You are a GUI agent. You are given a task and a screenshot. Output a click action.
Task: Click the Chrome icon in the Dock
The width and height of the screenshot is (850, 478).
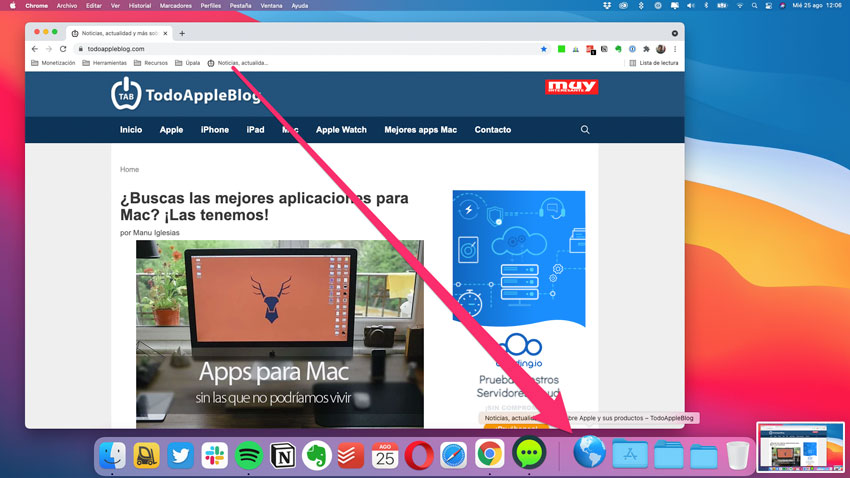(x=489, y=454)
